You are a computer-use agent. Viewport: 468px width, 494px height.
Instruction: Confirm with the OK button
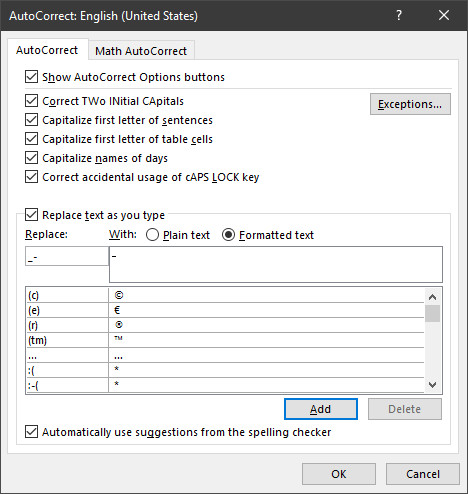(339, 474)
